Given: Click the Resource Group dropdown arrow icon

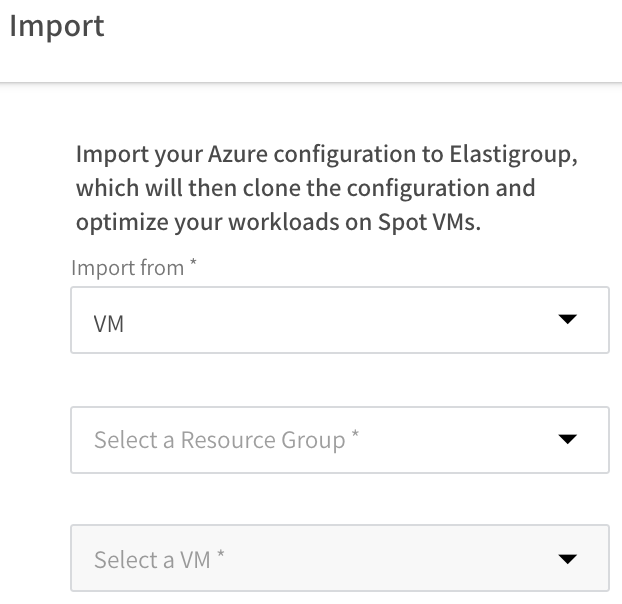Looking at the screenshot, I should (x=567, y=440).
